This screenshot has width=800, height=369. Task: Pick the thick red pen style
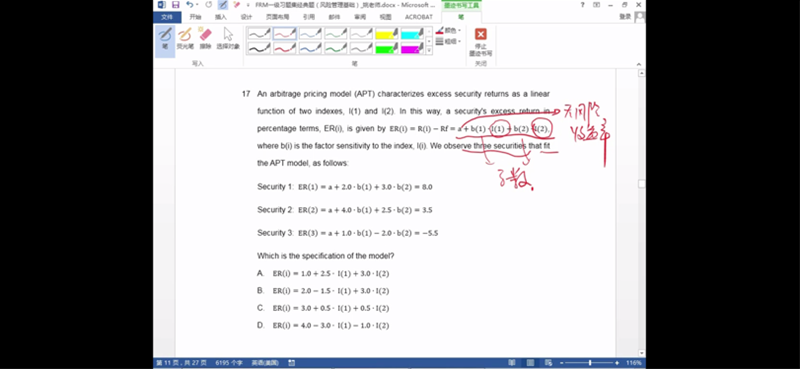pos(284,48)
